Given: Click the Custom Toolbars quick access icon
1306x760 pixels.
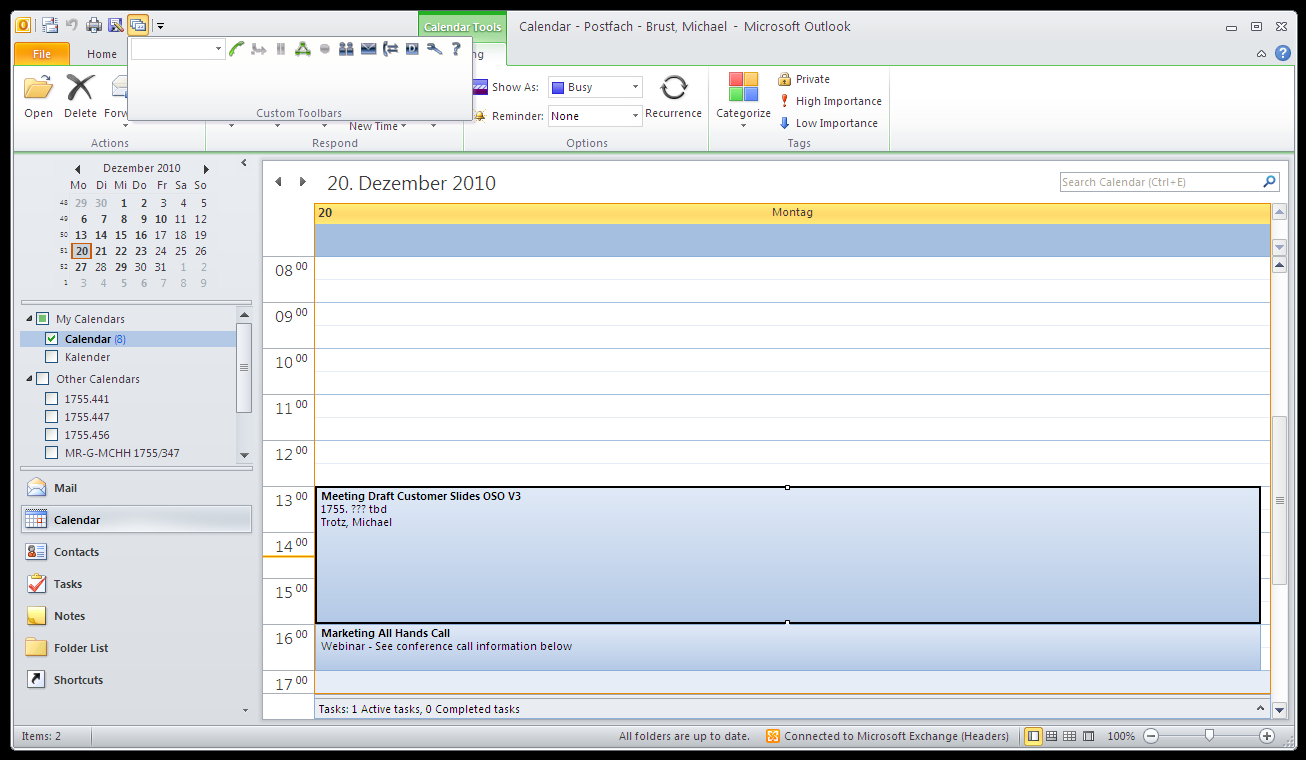Looking at the screenshot, I should click(x=138, y=26).
